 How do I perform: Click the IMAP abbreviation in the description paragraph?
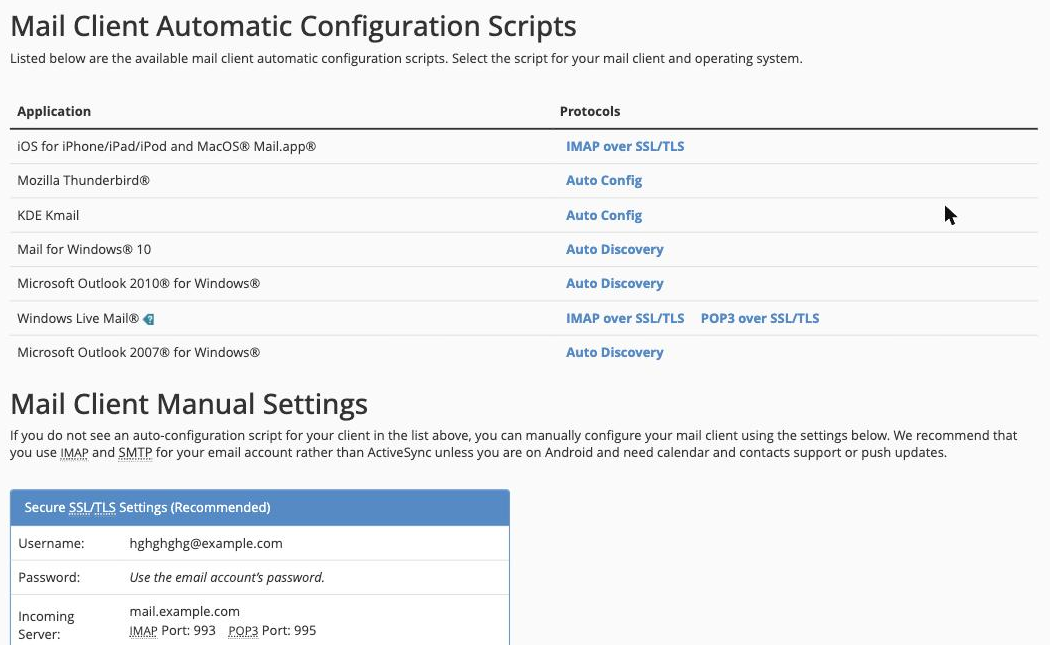[74, 453]
